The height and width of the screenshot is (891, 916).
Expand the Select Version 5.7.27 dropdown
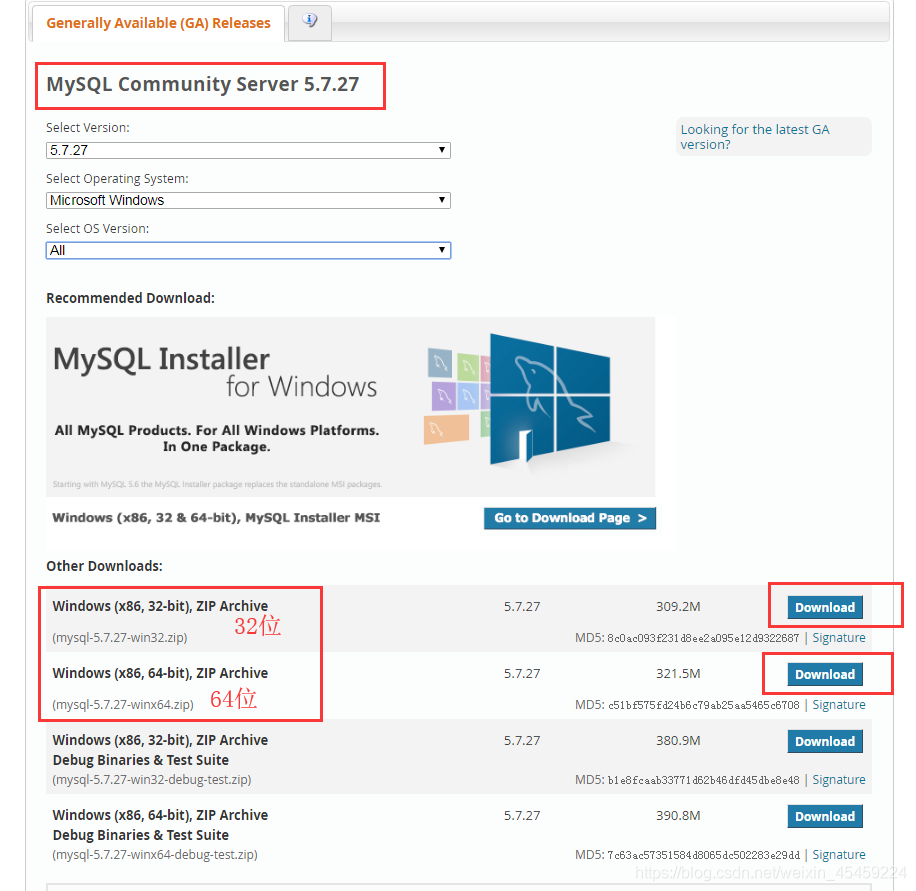tap(248, 150)
